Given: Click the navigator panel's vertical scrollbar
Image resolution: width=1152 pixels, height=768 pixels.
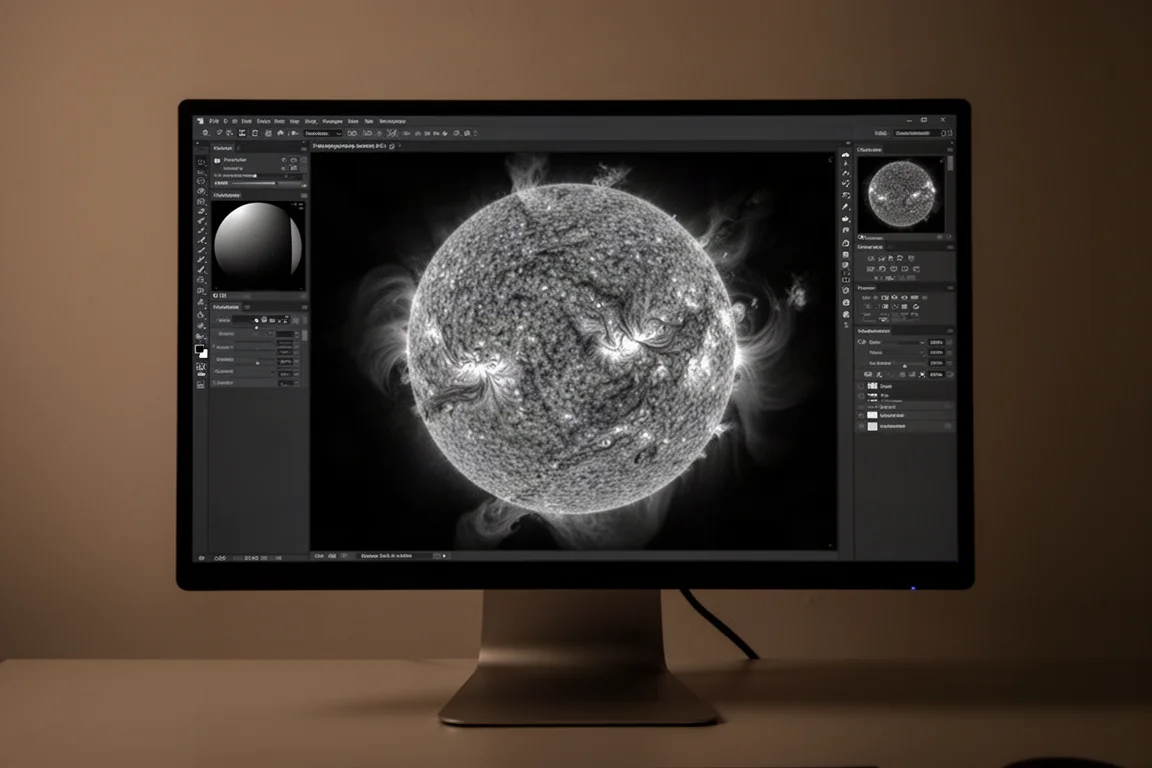Looking at the screenshot, I should (950, 163).
